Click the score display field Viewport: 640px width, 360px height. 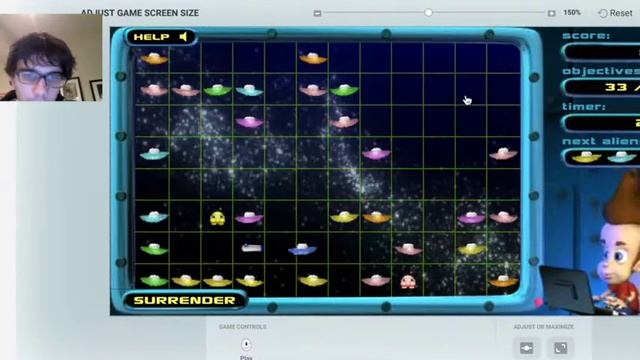[x=601, y=52]
